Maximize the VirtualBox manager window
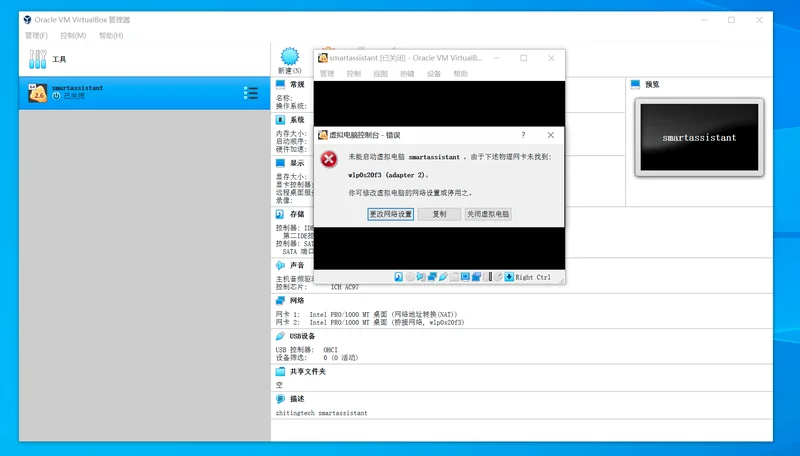The width and height of the screenshot is (800, 456). (x=732, y=20)
